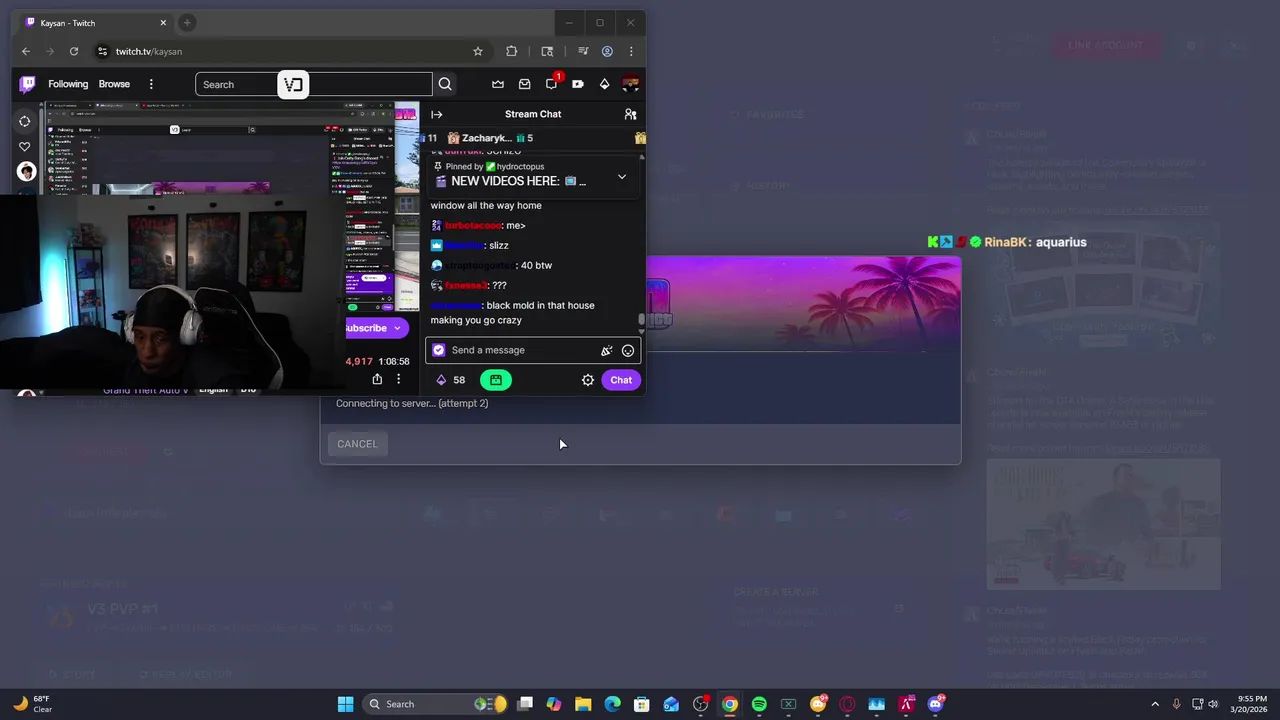
Task: Open the weather widget 68°F Clear
Action: (32, 704)
